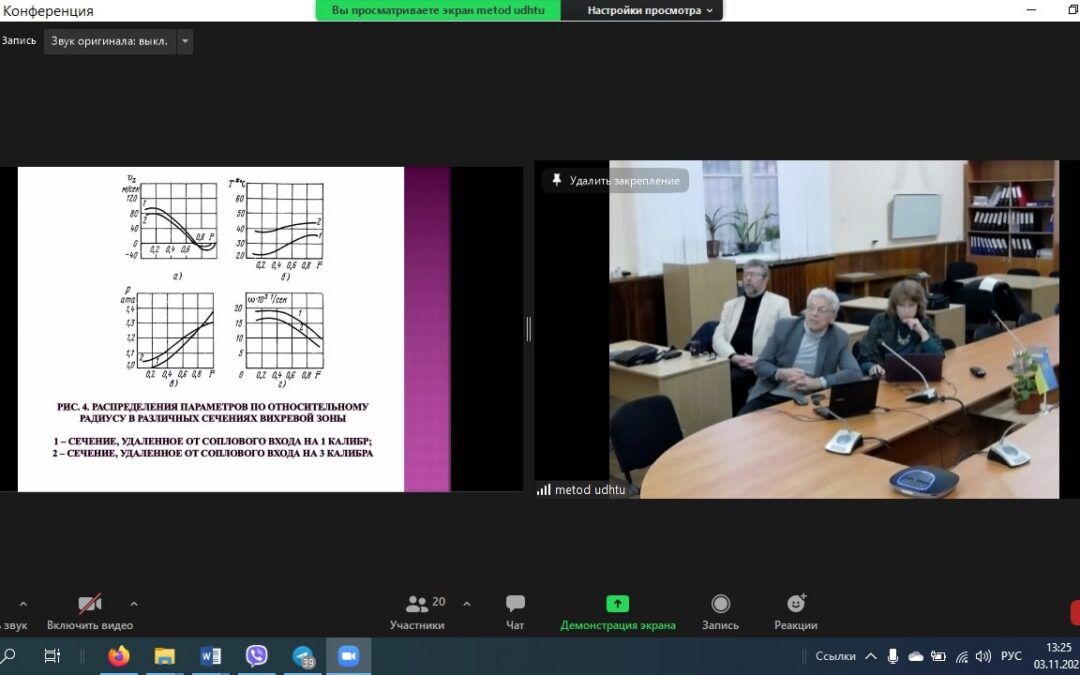This screenshot has width=1080, height=675.
Task: Switch to Microsoft Word in taskbar
Action: (211, 656)
